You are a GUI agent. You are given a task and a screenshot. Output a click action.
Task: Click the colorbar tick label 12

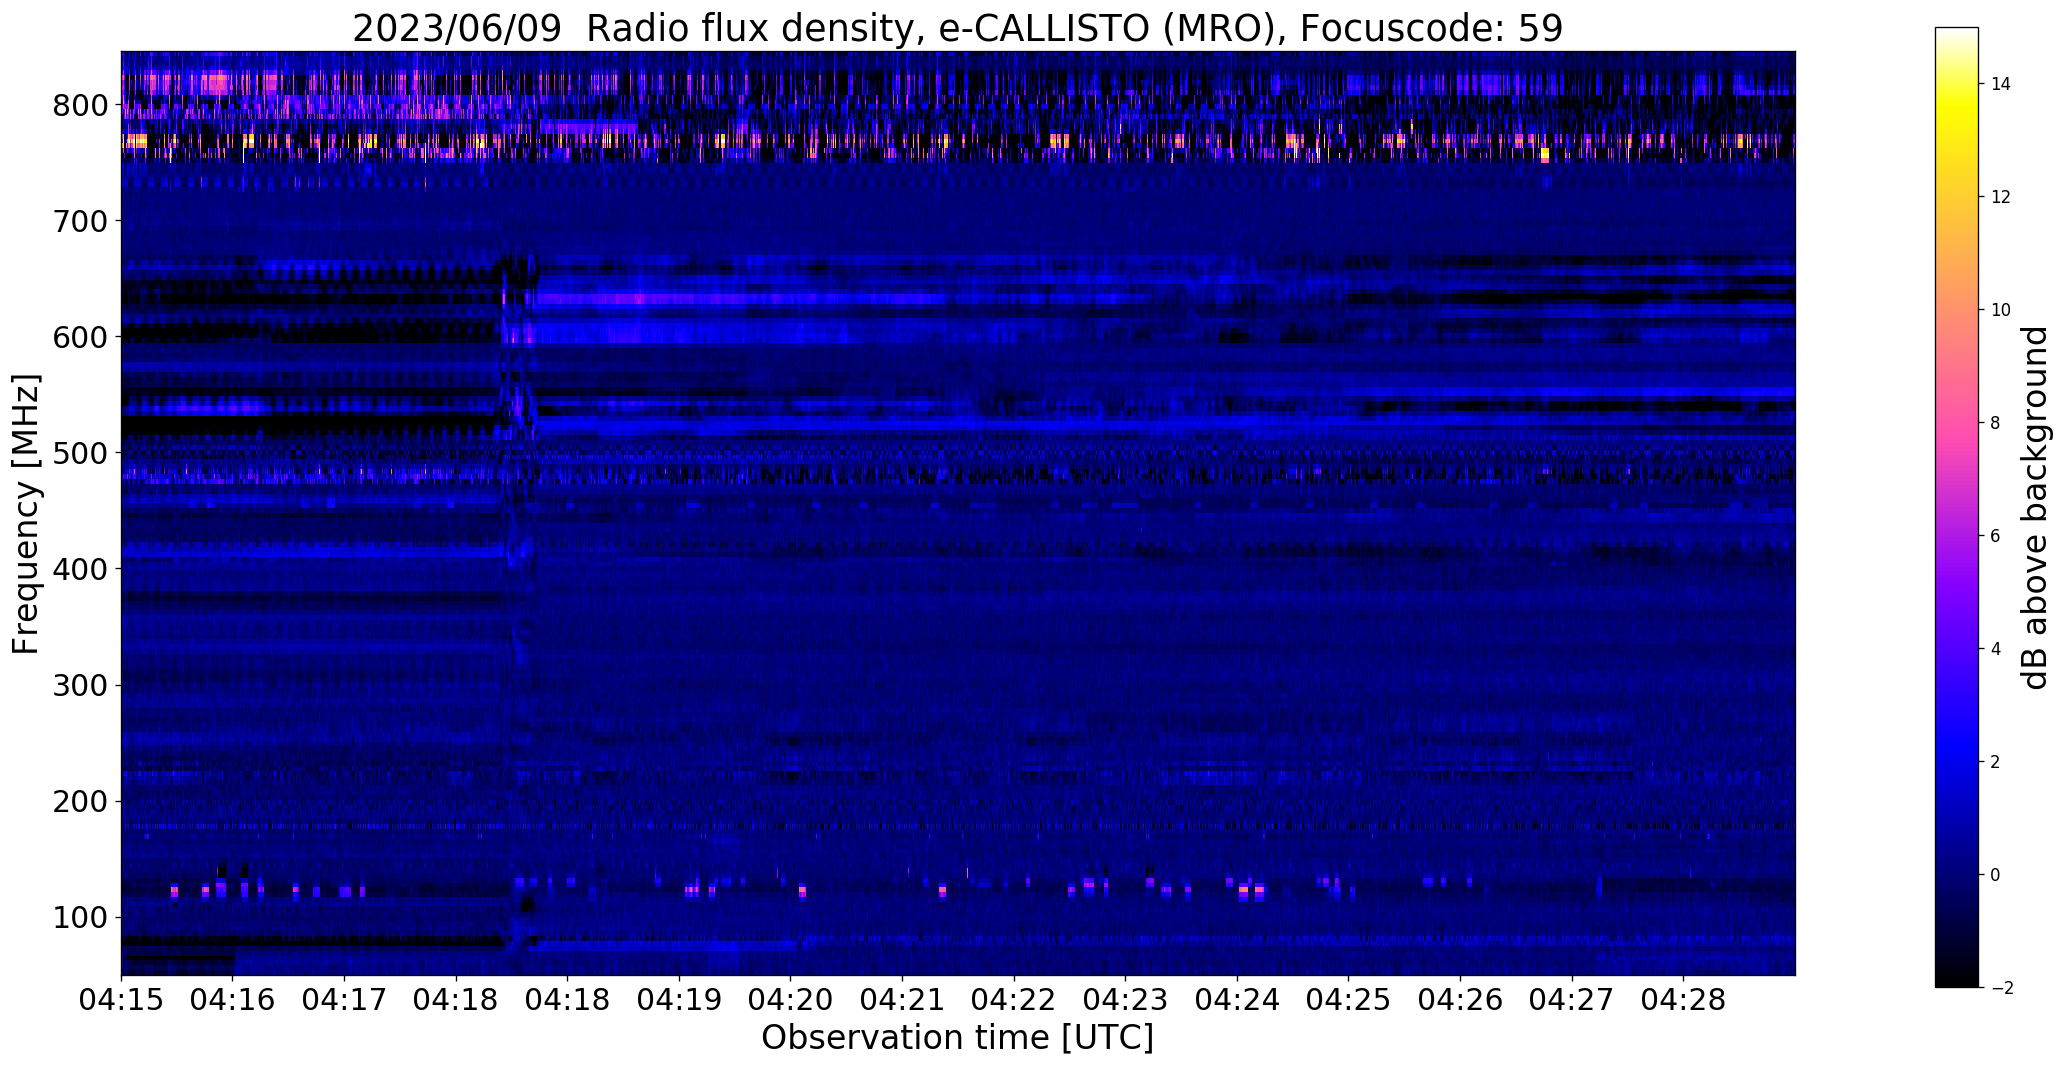[x=2000, y=197]
